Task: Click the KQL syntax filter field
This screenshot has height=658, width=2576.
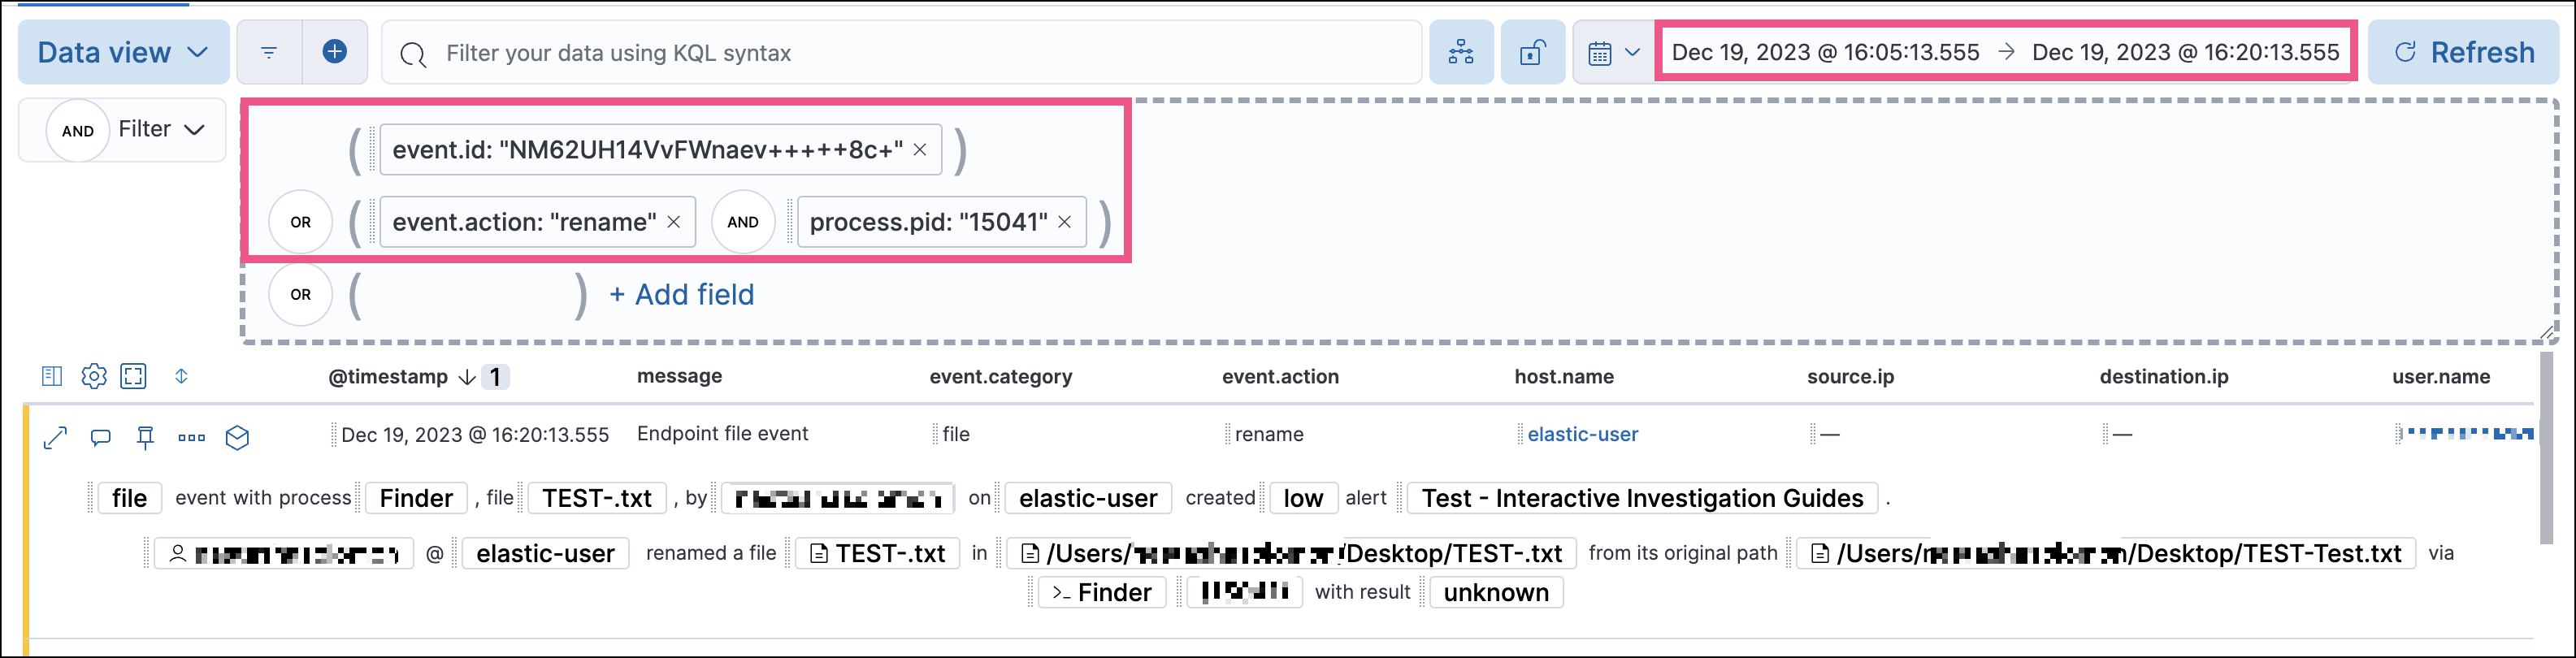Action: (900, 52)
